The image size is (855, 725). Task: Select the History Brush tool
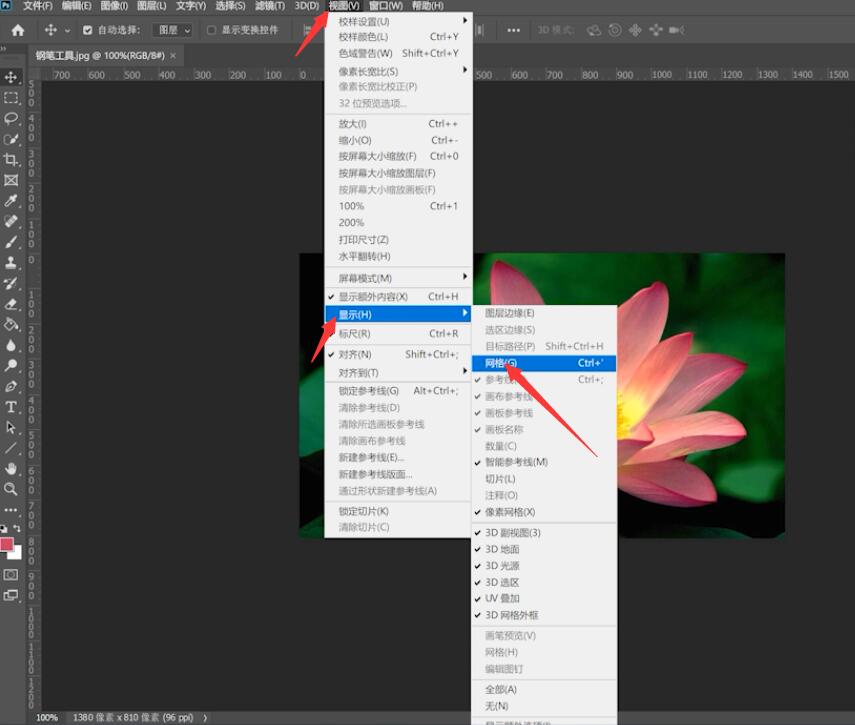[x=11, y=283]
